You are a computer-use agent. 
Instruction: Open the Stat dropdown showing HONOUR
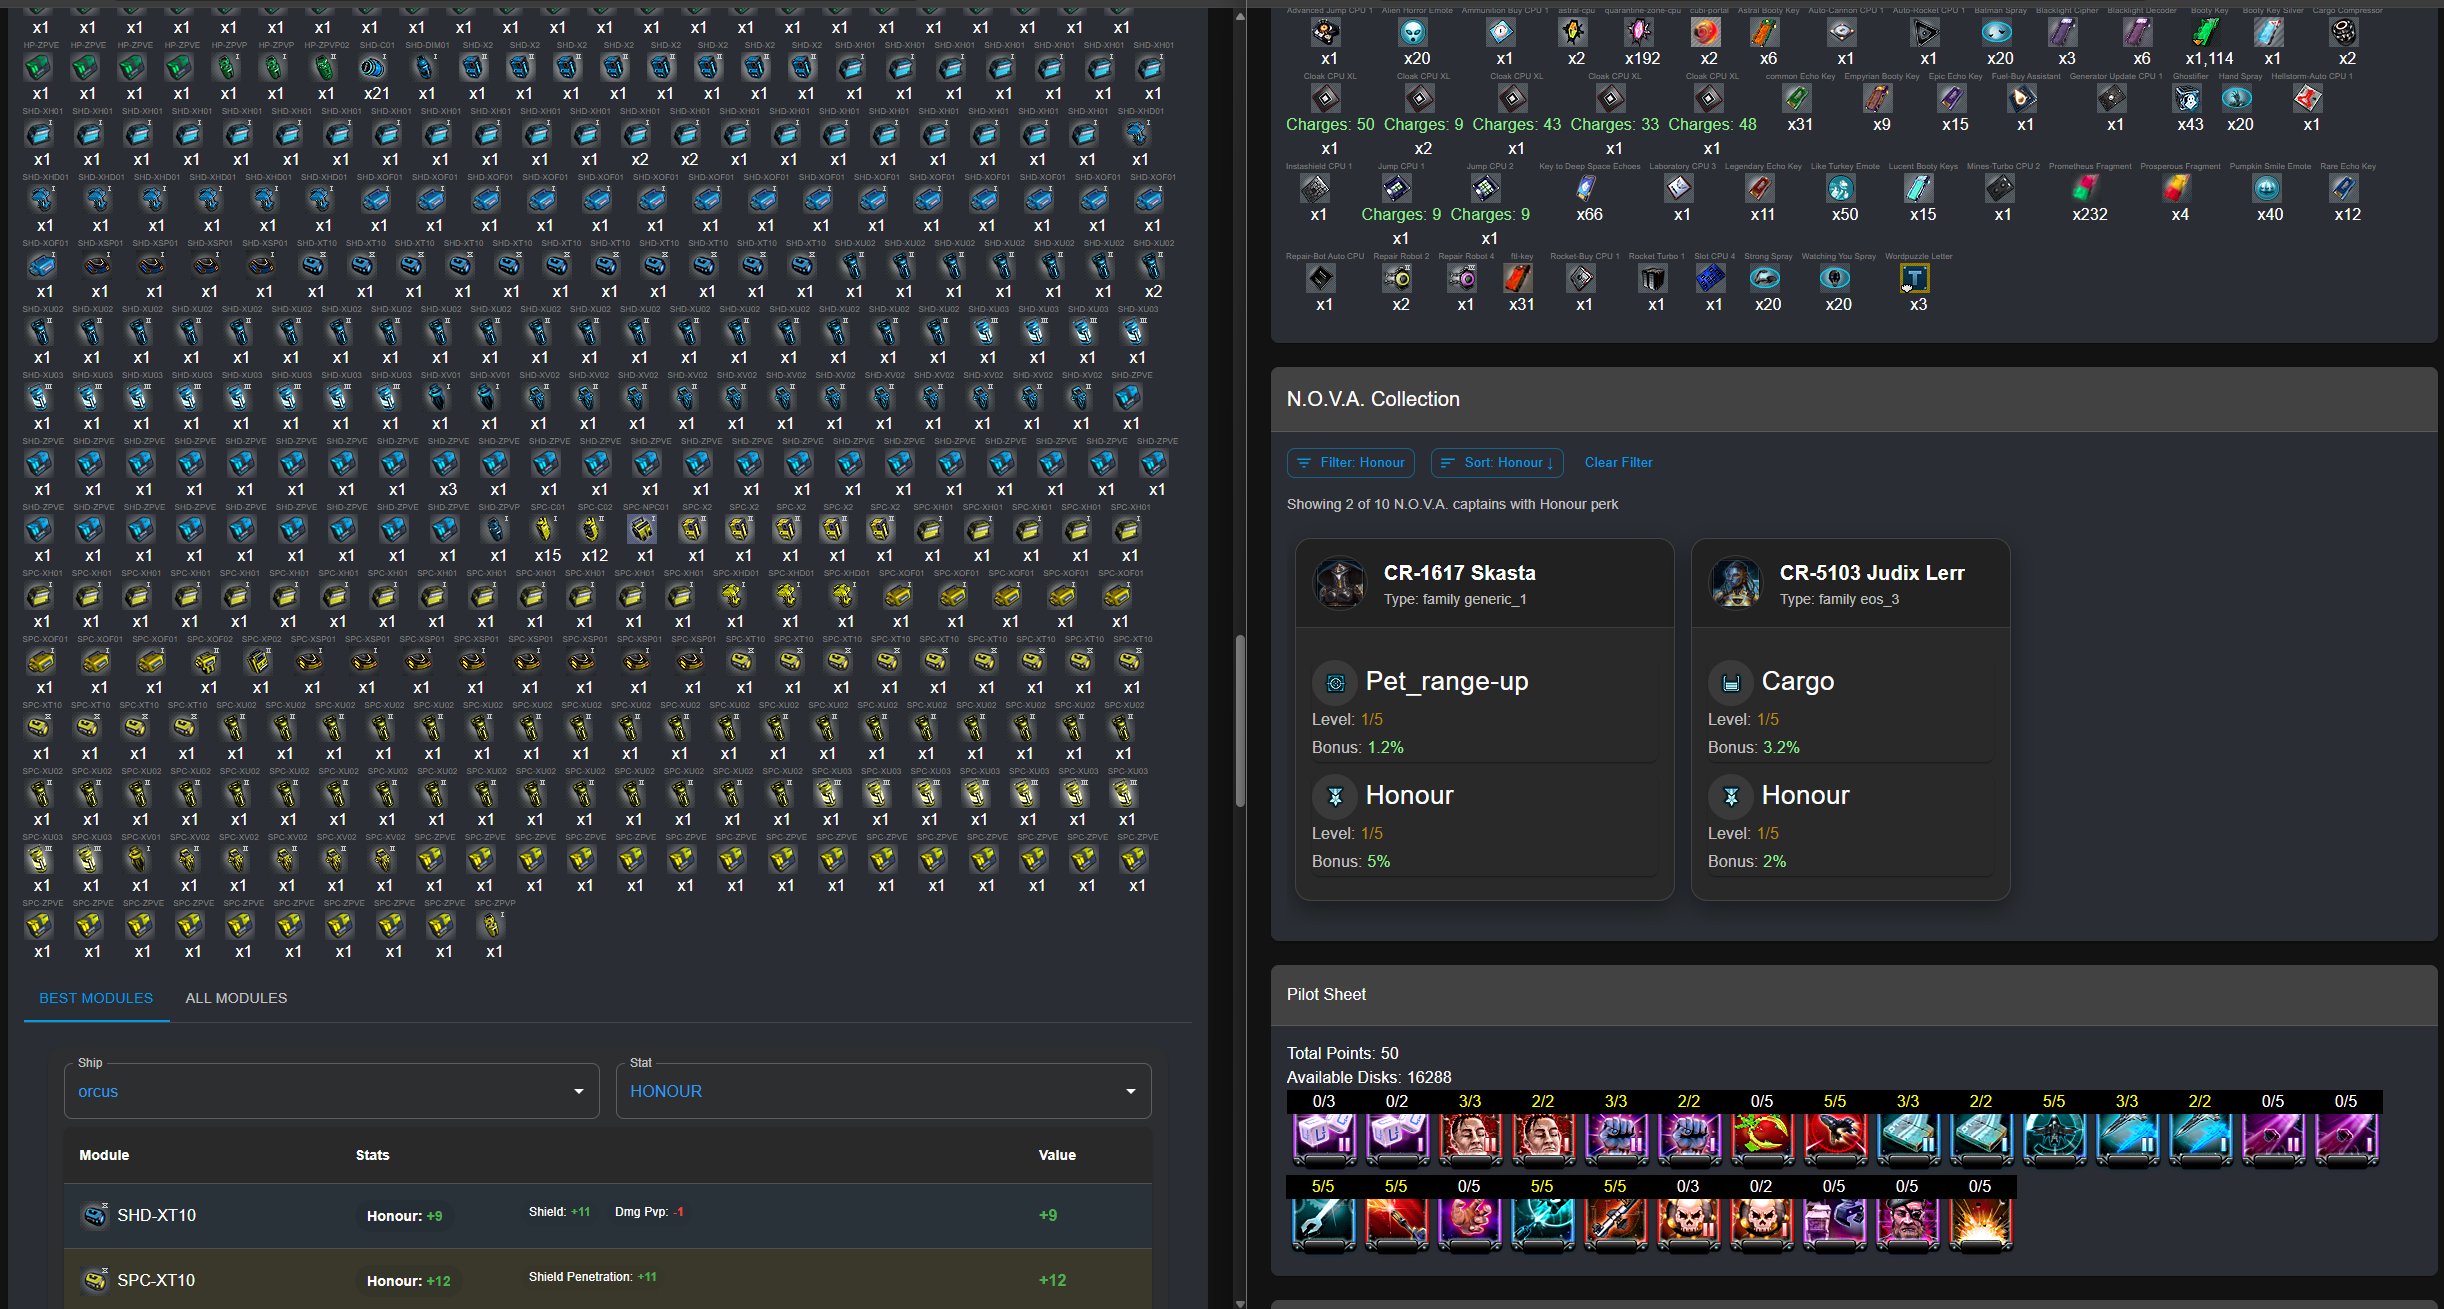[x=883, y=1091]
